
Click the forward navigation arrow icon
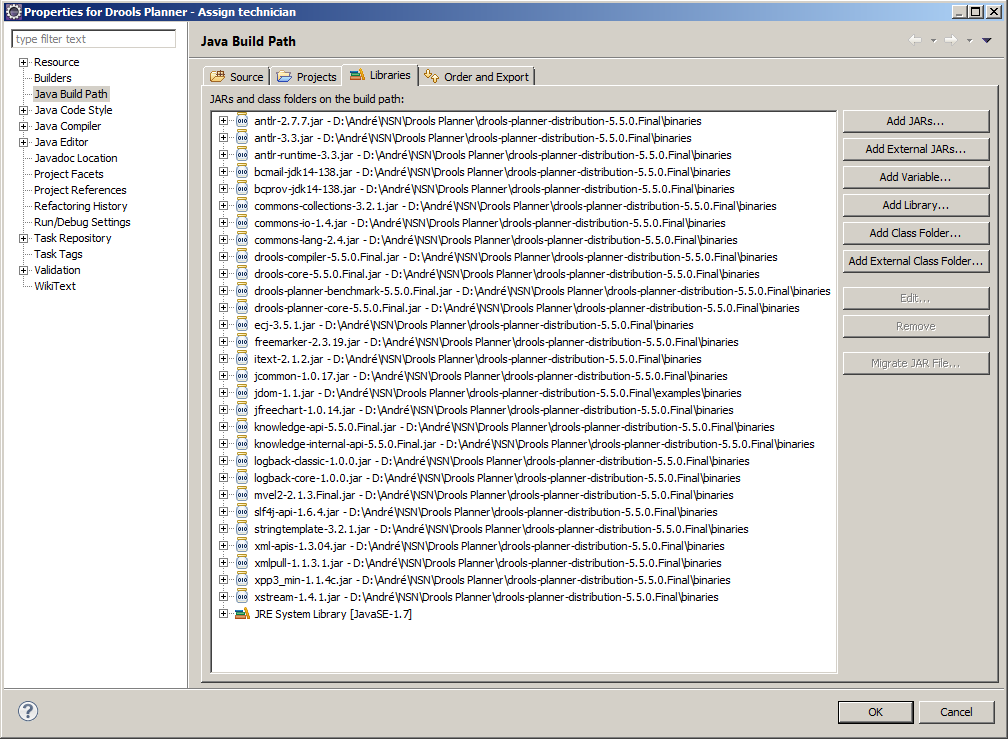pyautogui.click(x=950, y=40)
